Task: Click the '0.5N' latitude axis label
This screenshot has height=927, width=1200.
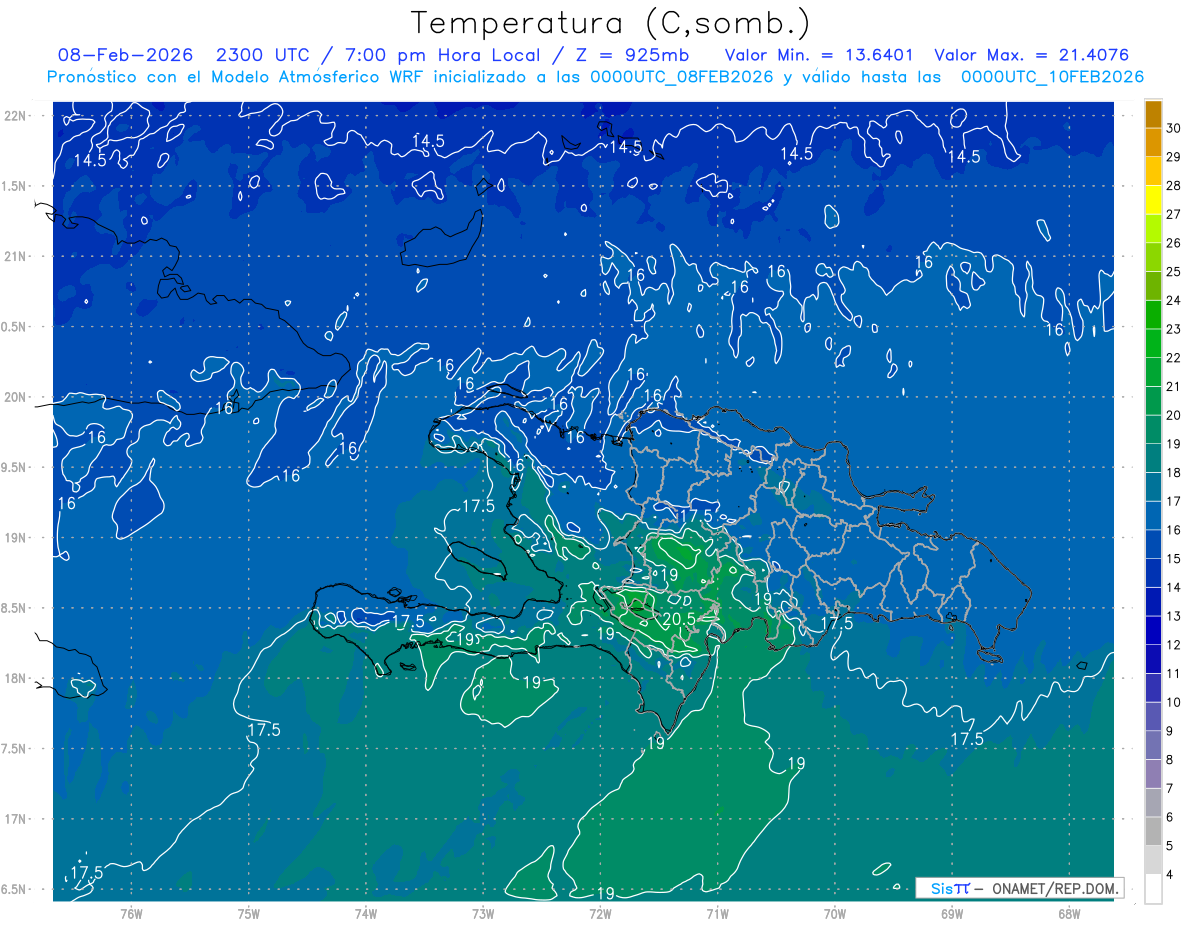Action: point(15,327)
